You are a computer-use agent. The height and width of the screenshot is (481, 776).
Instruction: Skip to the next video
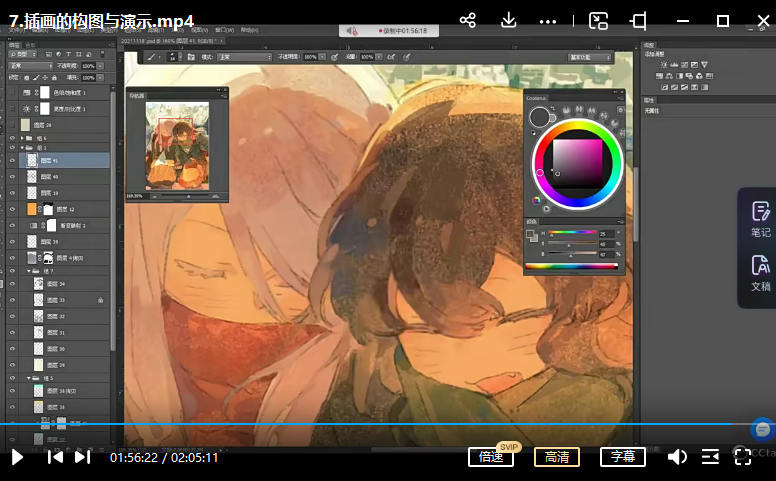pos(82,457)
